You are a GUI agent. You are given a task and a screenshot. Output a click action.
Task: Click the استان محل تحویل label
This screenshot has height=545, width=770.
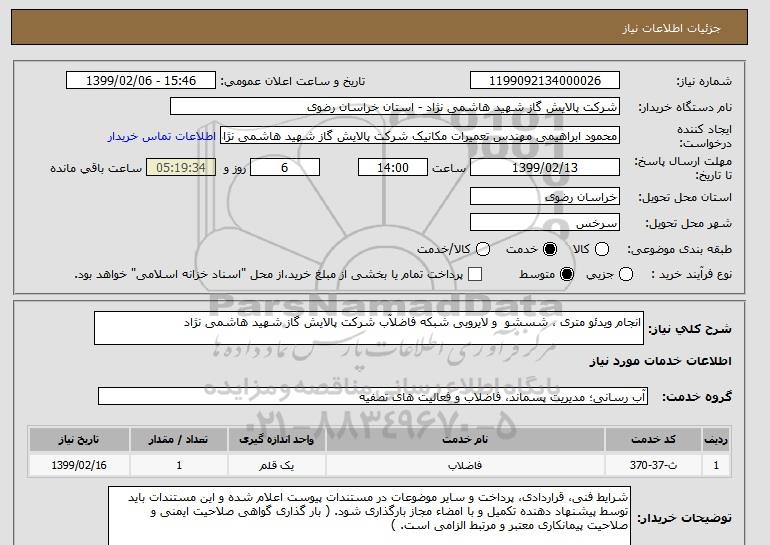(685, 197)
